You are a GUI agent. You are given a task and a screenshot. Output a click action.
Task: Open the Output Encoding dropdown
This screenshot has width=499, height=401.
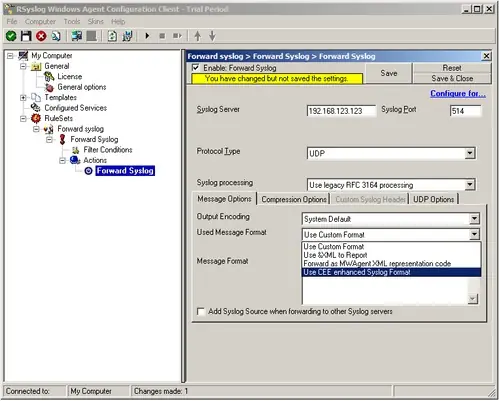click(474, 219)
